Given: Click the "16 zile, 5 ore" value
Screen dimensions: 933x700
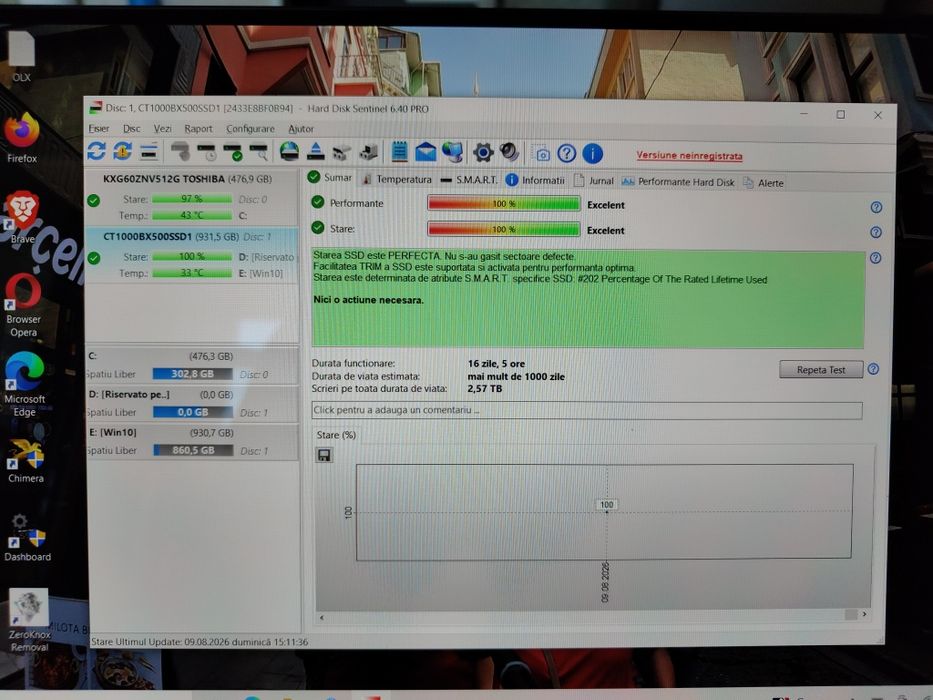Looking at the screenshot, I should coord(496,364).
